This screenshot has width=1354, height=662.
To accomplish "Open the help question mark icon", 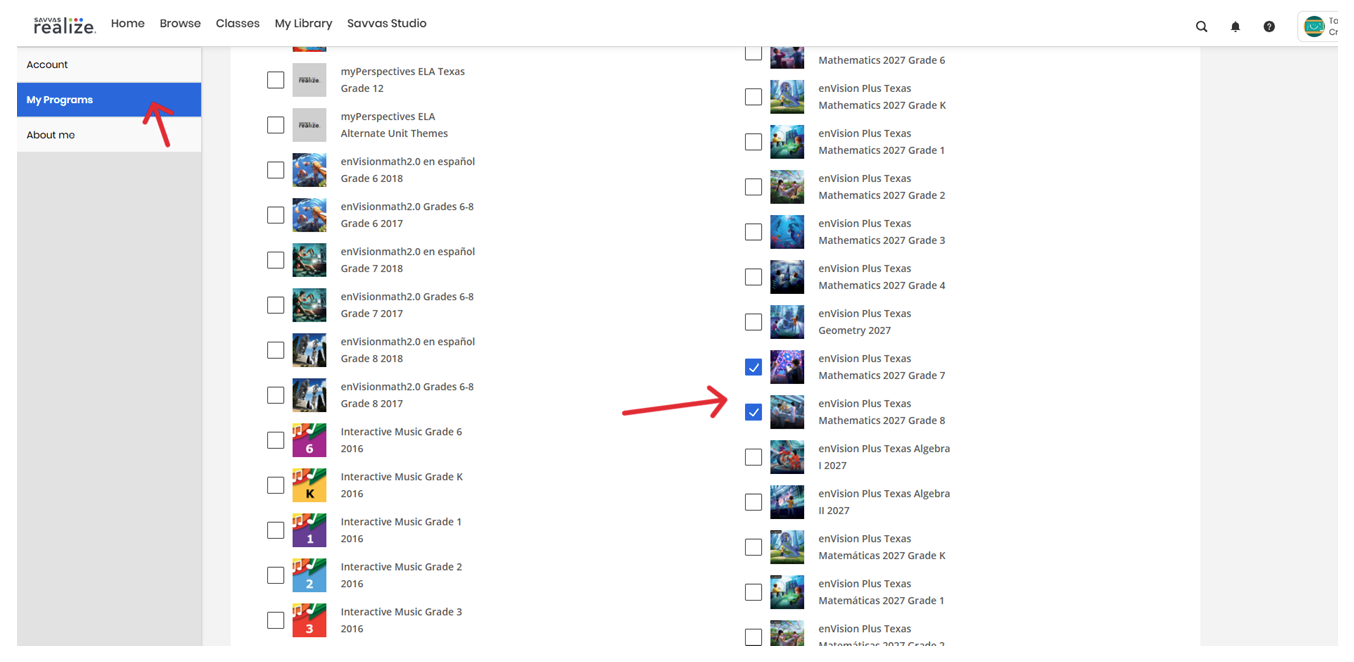I will (x=1269, y=27).
